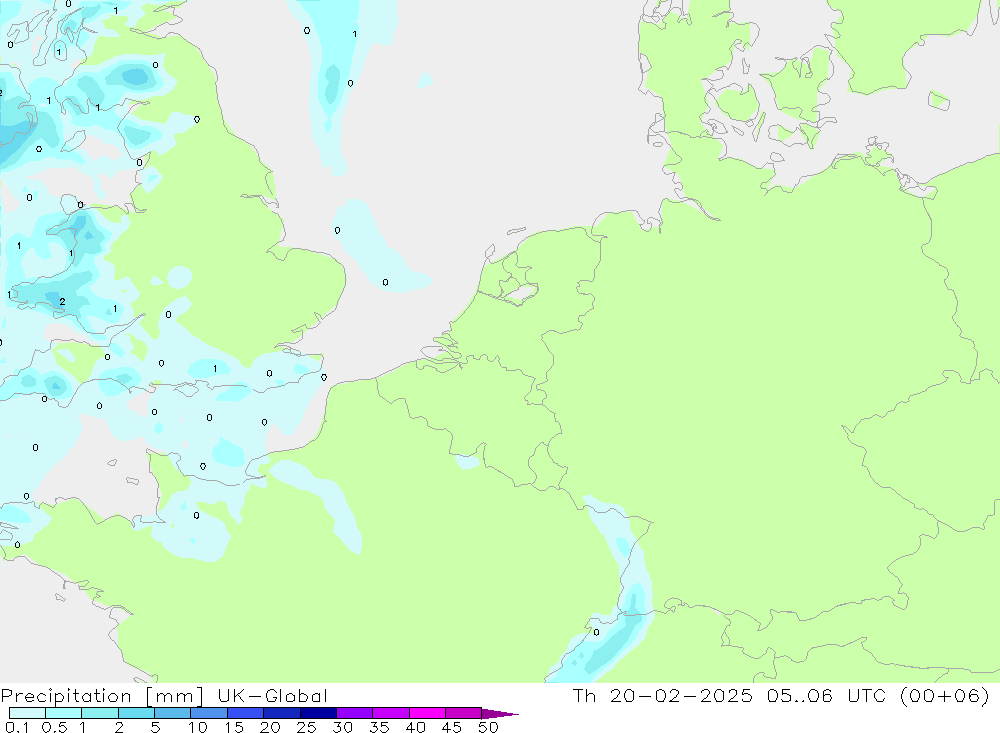
Task: Choose the 20–25 mm legend color swatch
Action: point(282,713)
